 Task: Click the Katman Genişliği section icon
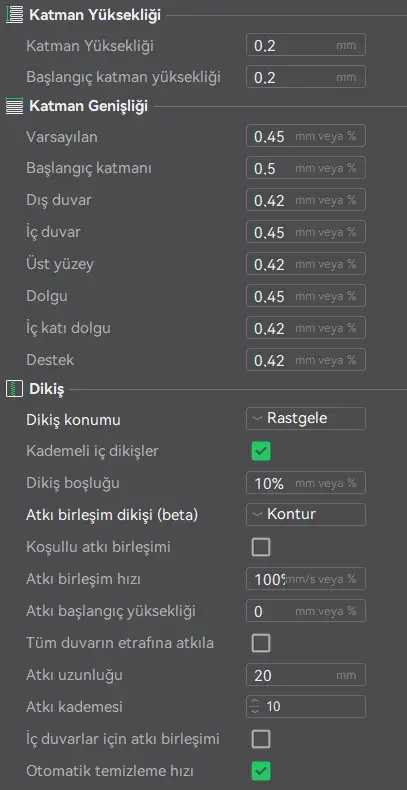(x=14, y=106)
